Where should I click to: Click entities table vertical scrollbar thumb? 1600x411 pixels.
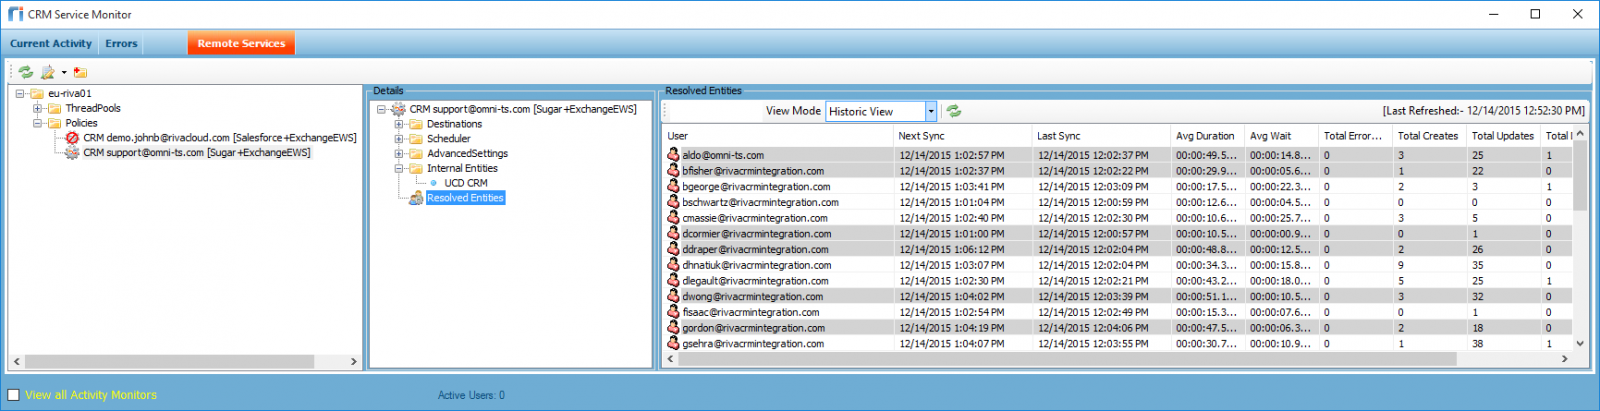click(1580, 175)
